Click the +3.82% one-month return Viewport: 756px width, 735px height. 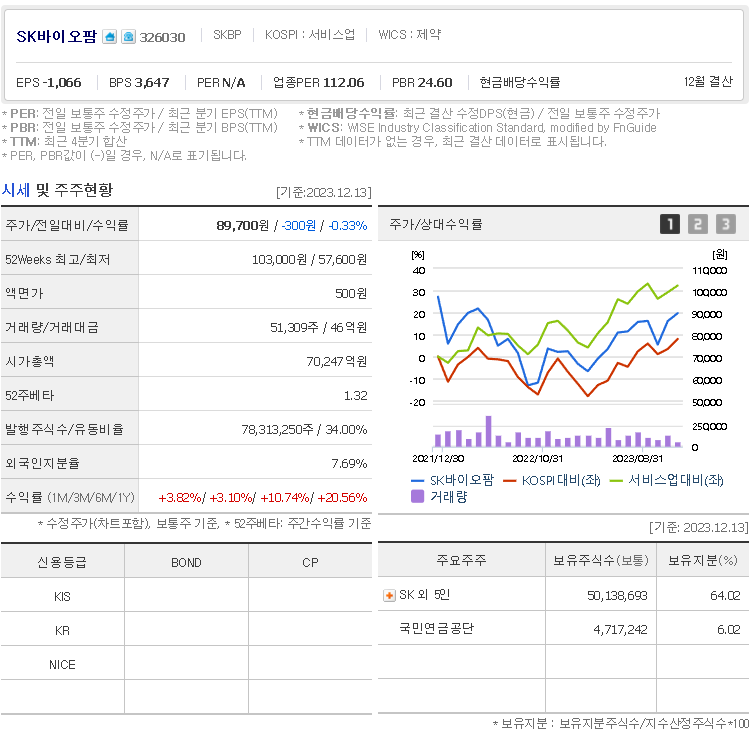180,498
